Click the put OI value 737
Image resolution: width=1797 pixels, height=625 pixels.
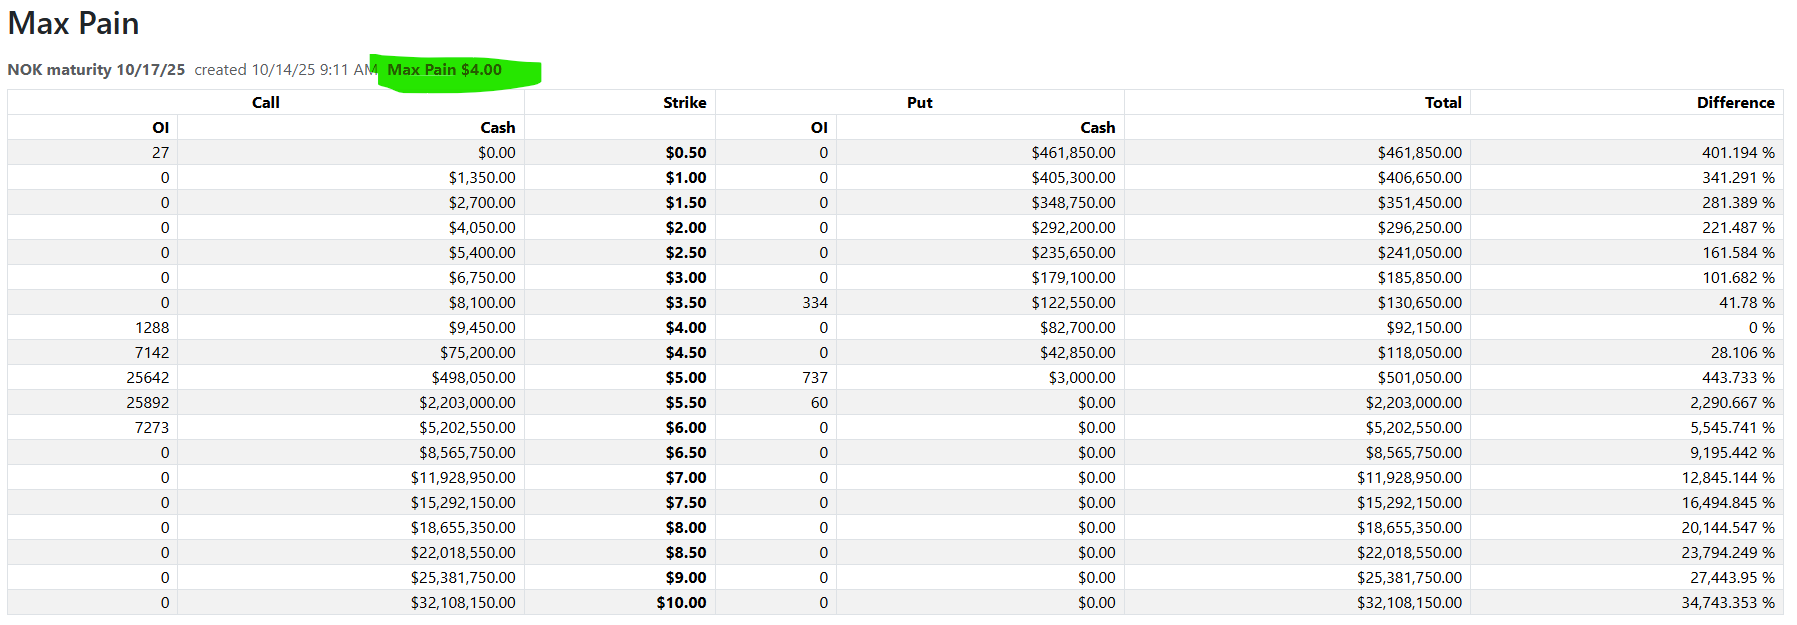(815, 378)
